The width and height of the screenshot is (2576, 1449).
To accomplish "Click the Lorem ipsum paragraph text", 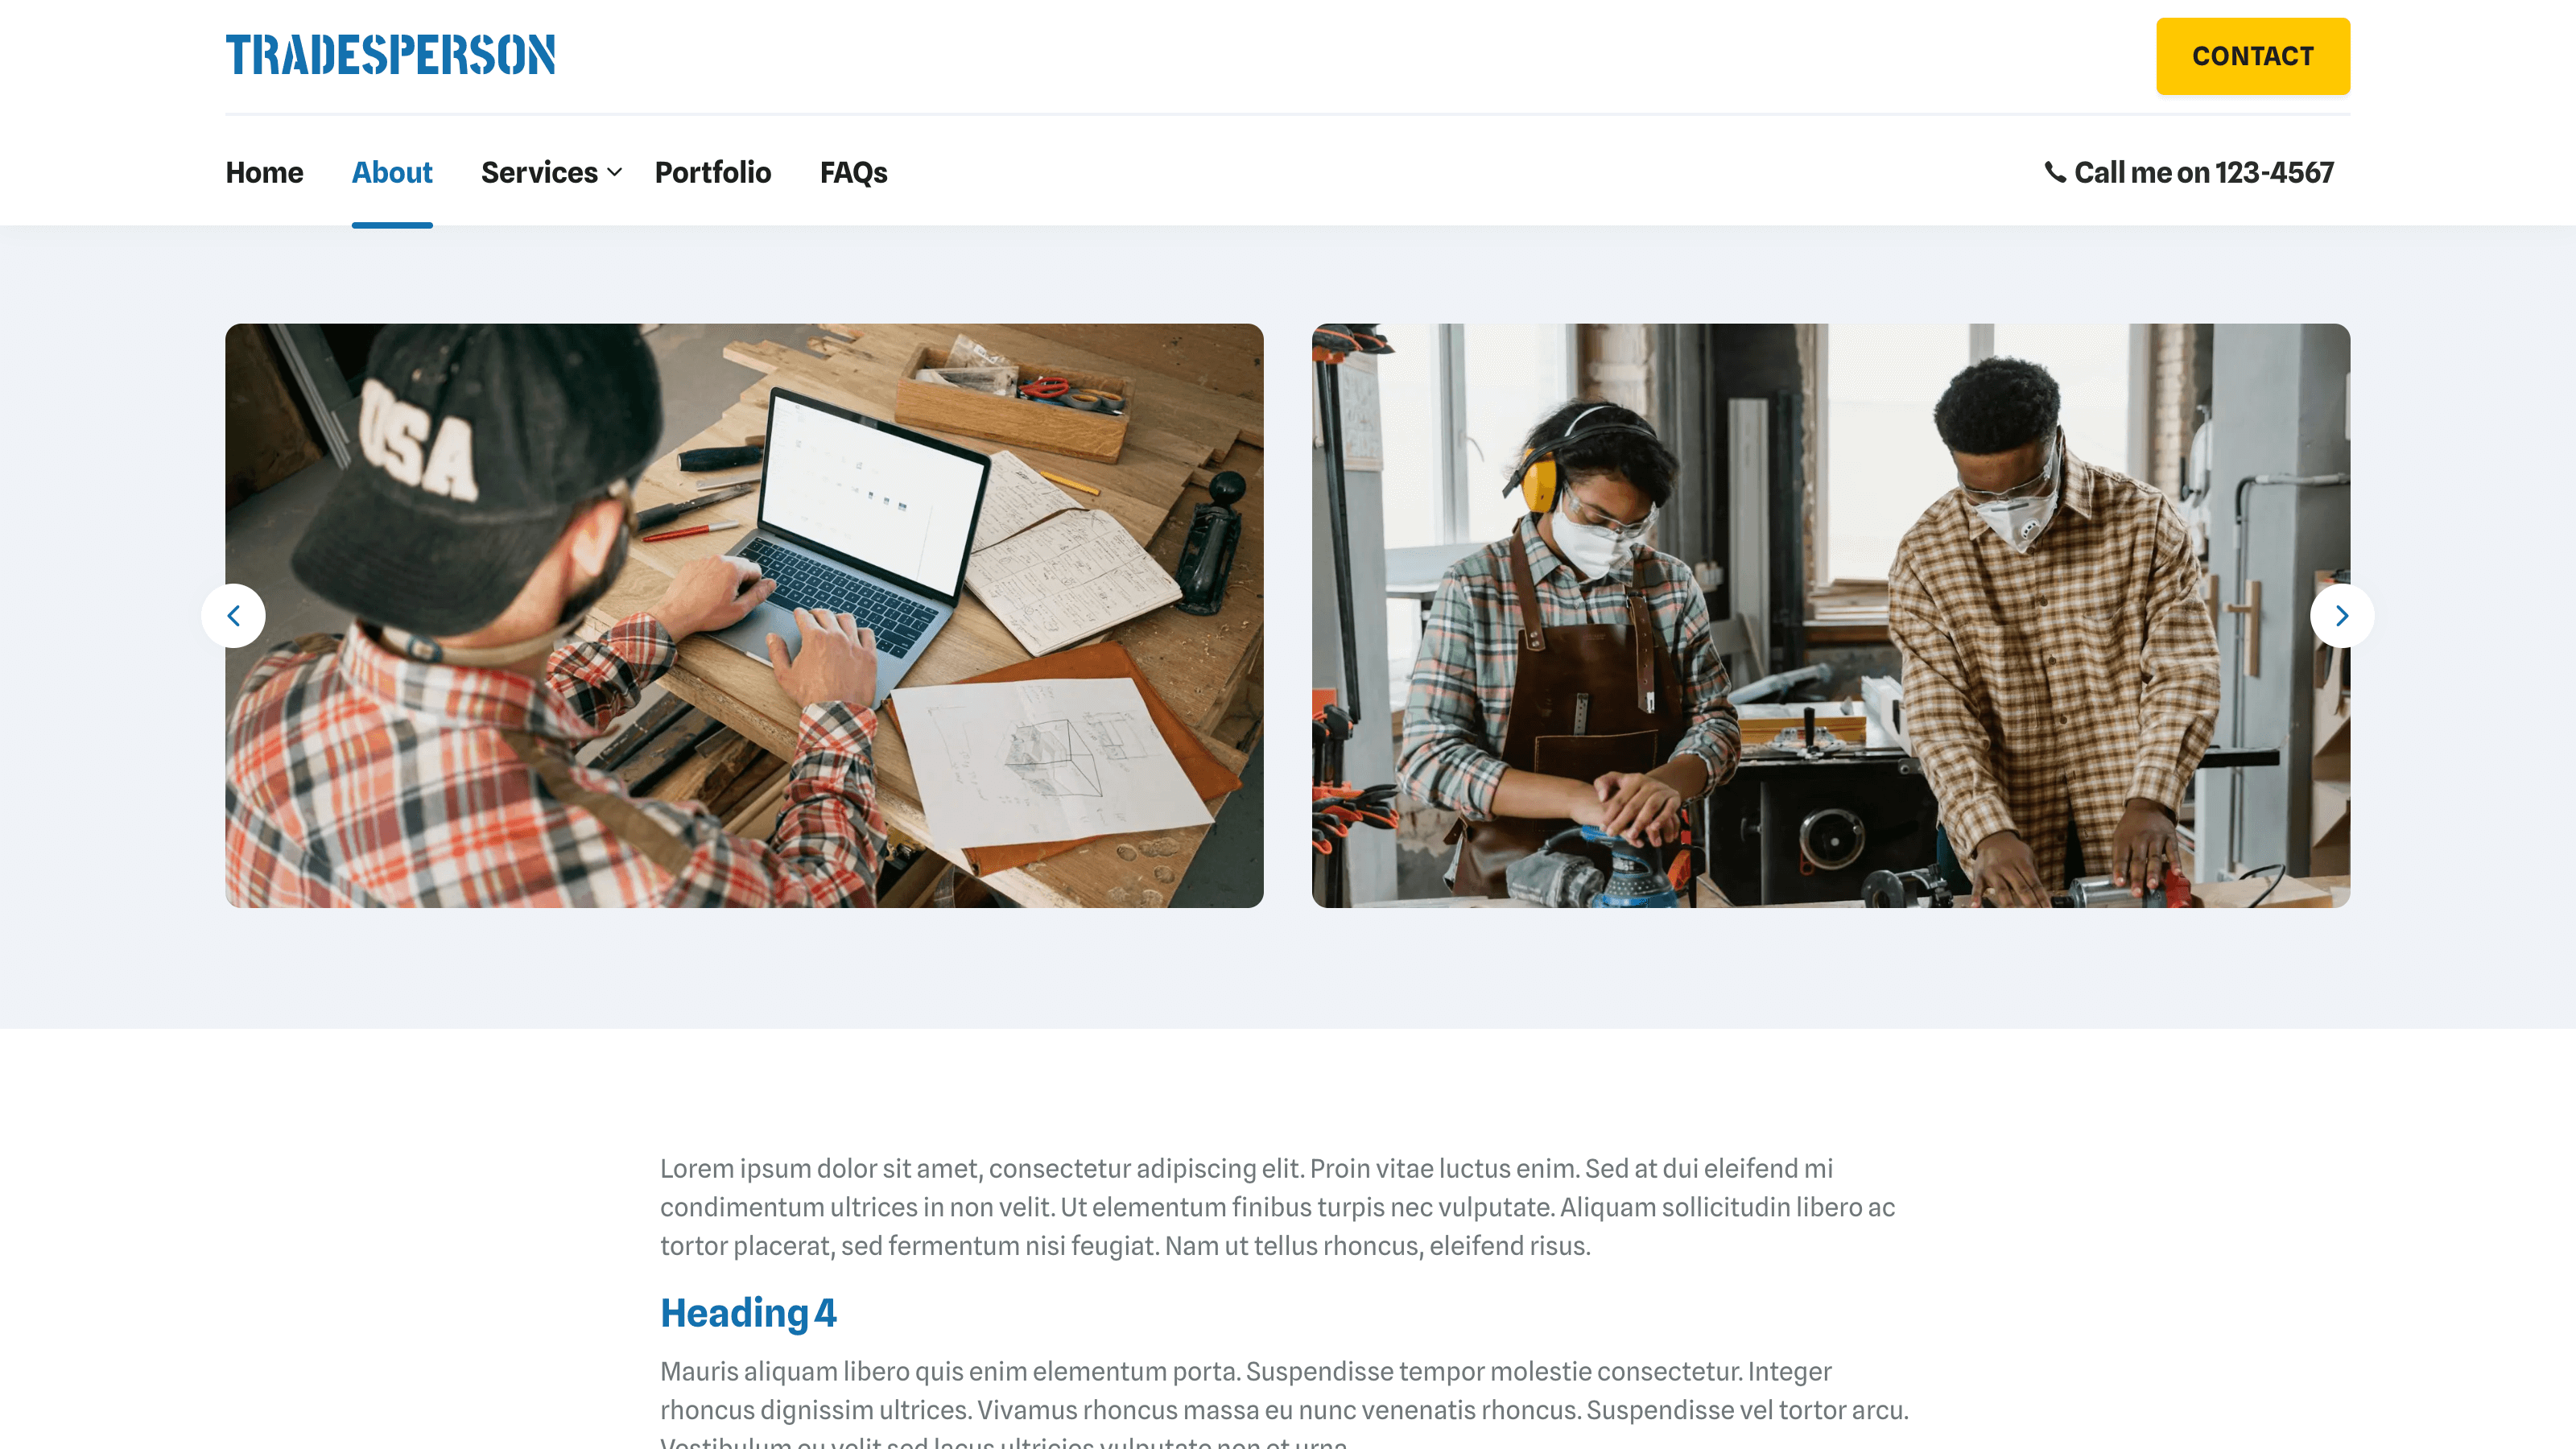I will [1277, 1207].
